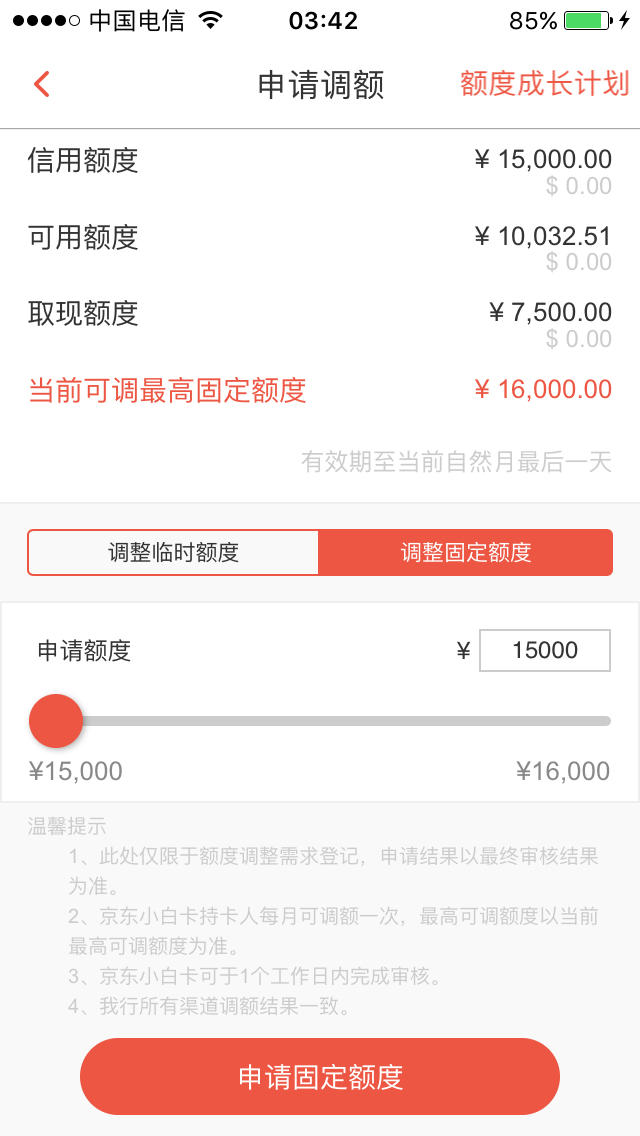Tap the 信用额度 row label
Image resolution: width=640 pixels, height=1136 pixels.
(x=83, y=160)
